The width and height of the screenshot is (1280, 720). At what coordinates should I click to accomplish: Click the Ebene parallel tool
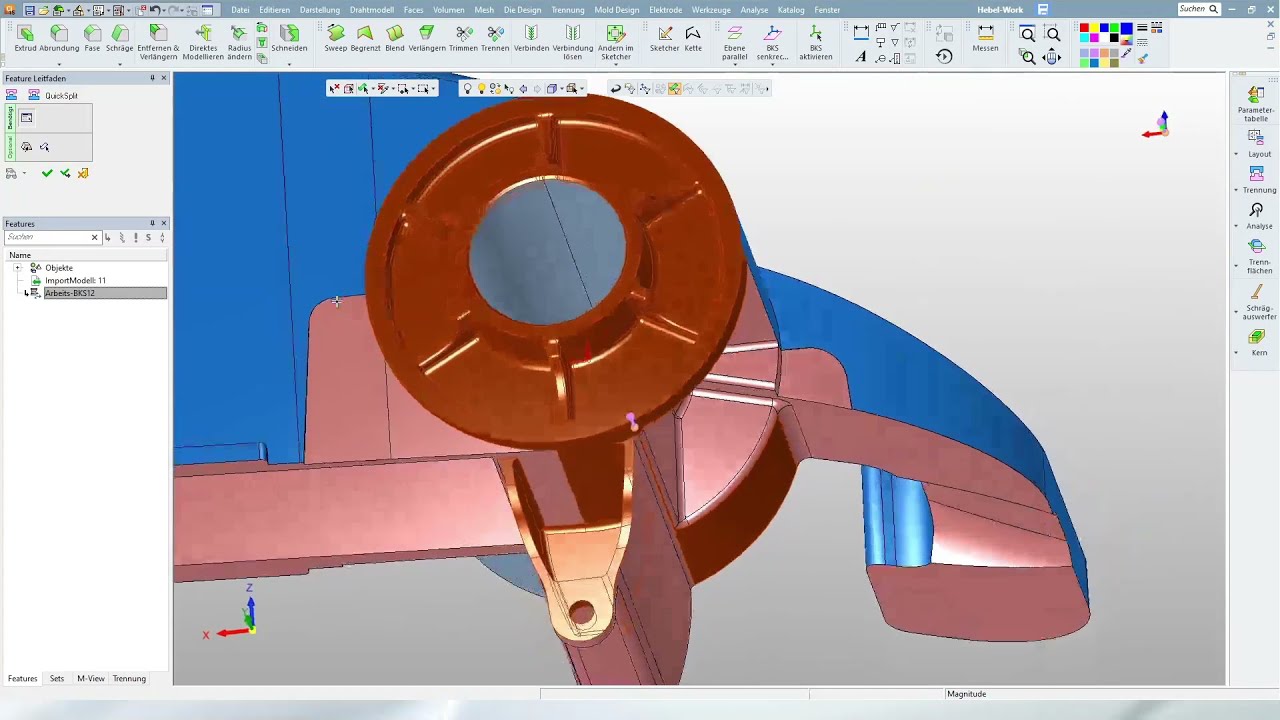[734, 43]
